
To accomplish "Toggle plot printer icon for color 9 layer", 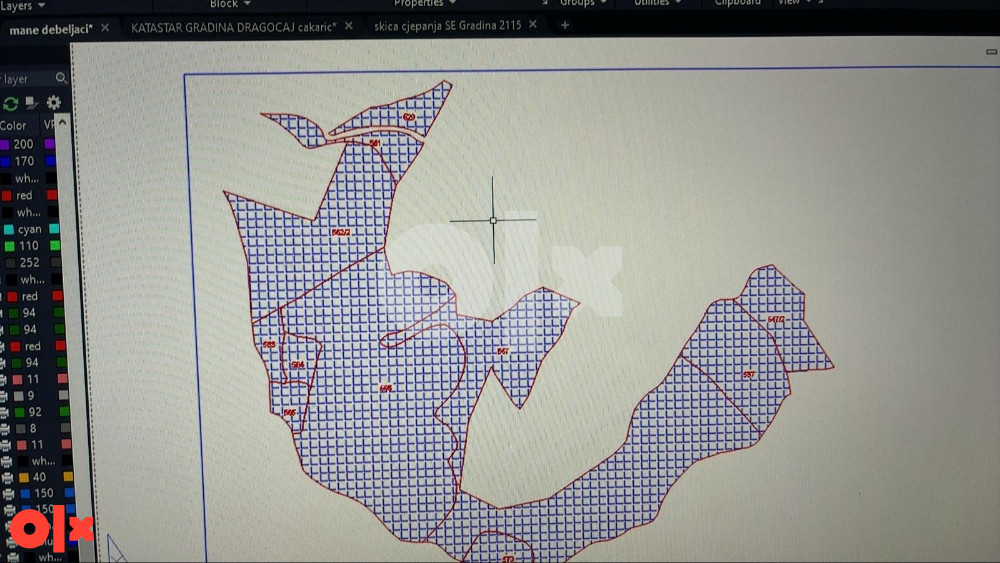I will point(4,395).
